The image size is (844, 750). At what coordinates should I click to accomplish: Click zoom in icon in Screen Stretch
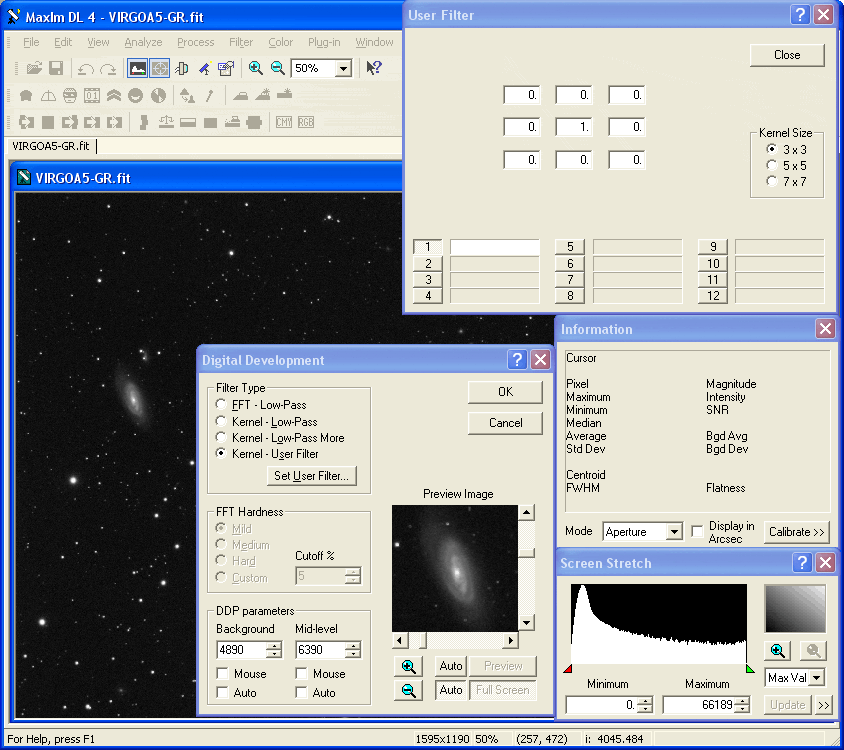[778, 651]
